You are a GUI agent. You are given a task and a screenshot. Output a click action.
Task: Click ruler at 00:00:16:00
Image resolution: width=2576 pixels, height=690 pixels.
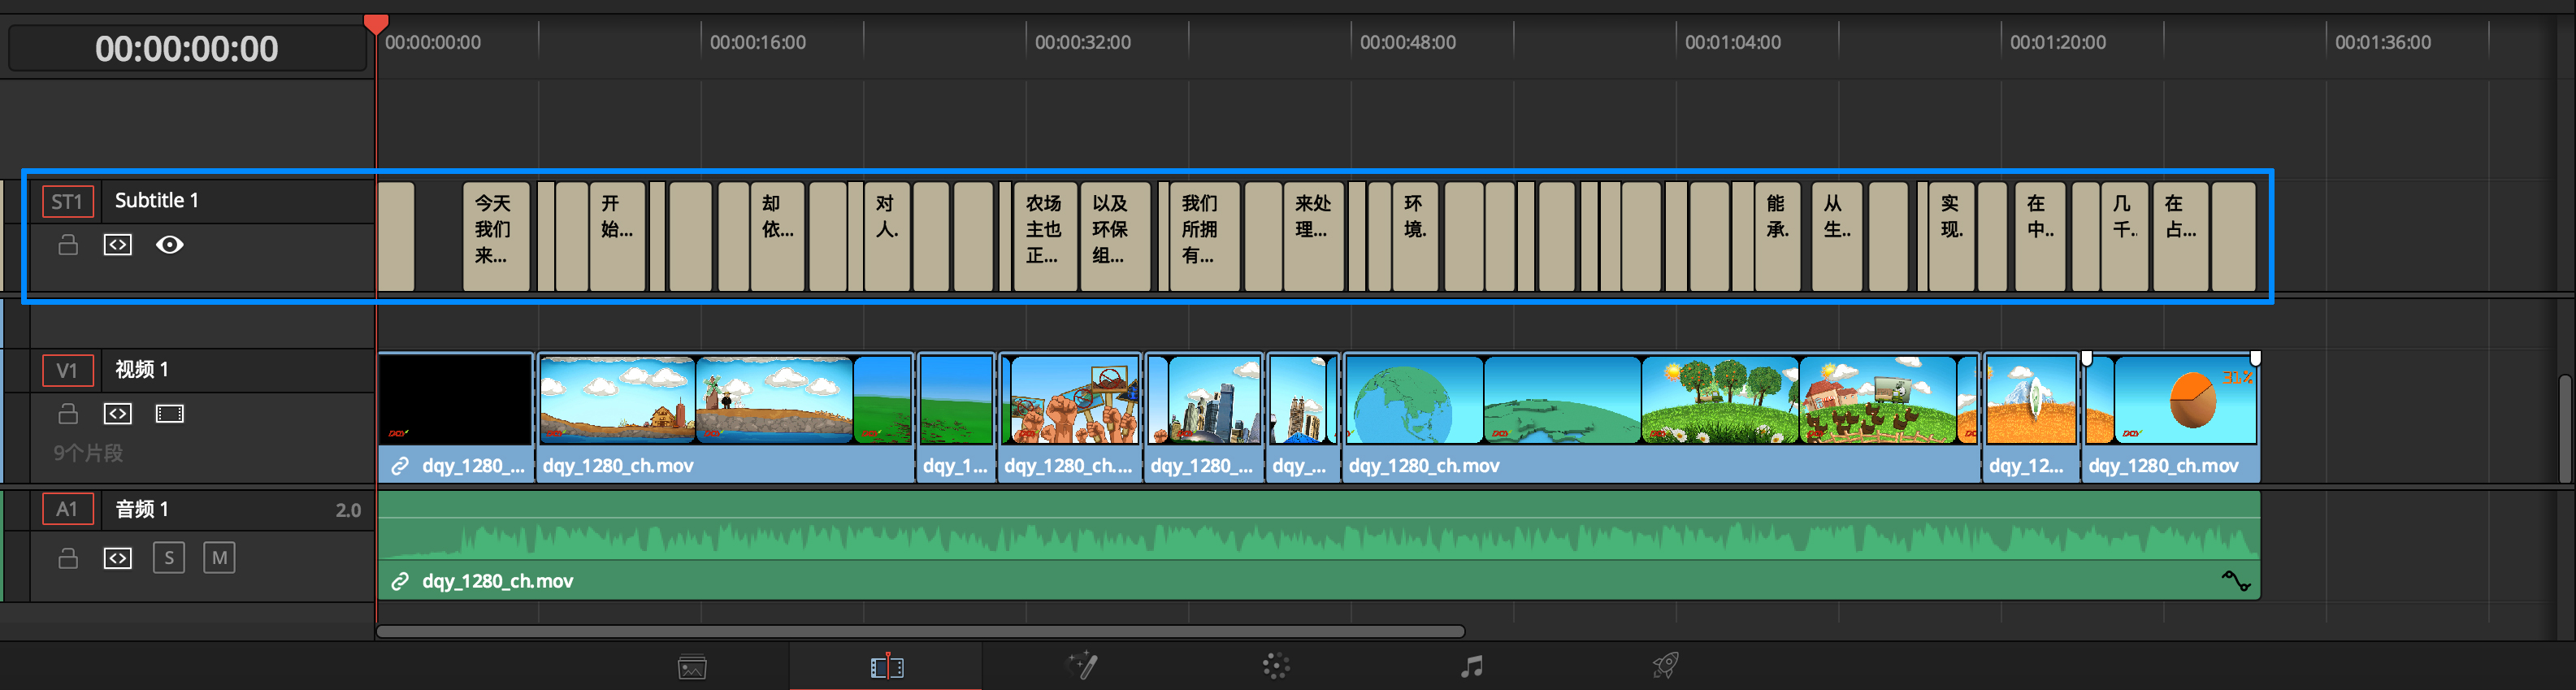click(x=758, y=42)
